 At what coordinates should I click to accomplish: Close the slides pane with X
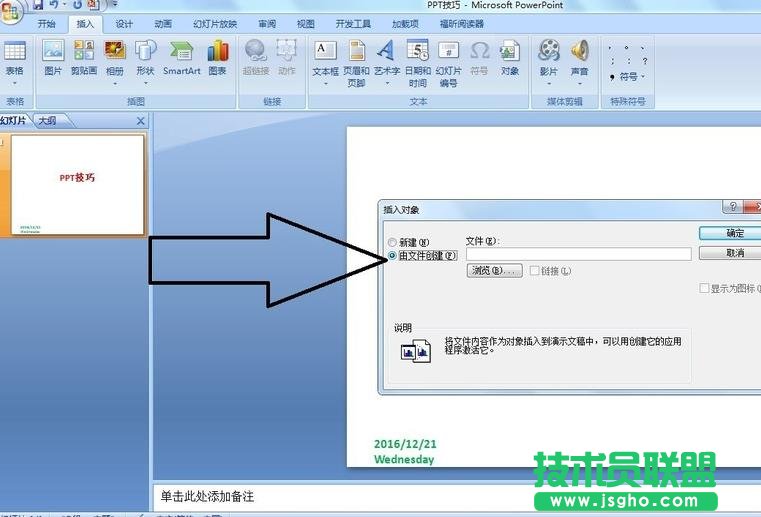pos(140,121)
